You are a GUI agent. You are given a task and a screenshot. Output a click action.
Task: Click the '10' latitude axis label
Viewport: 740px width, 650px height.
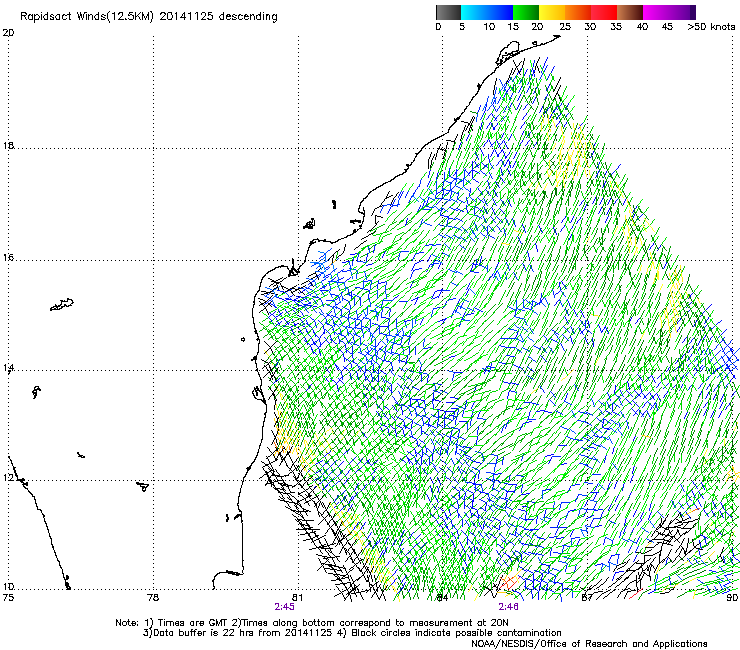8,587
